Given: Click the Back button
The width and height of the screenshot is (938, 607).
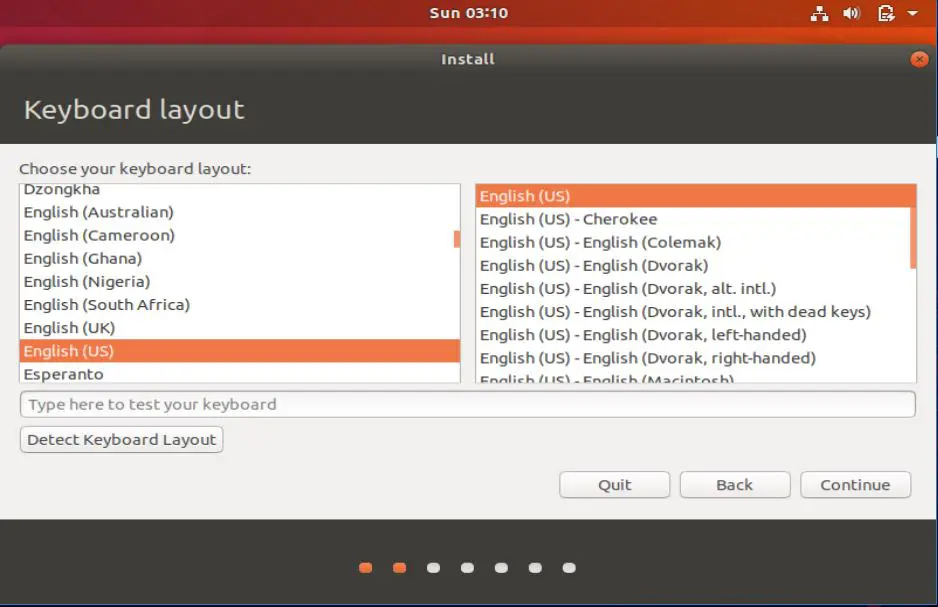Looking at the screenshot, I should coord(734,484).
